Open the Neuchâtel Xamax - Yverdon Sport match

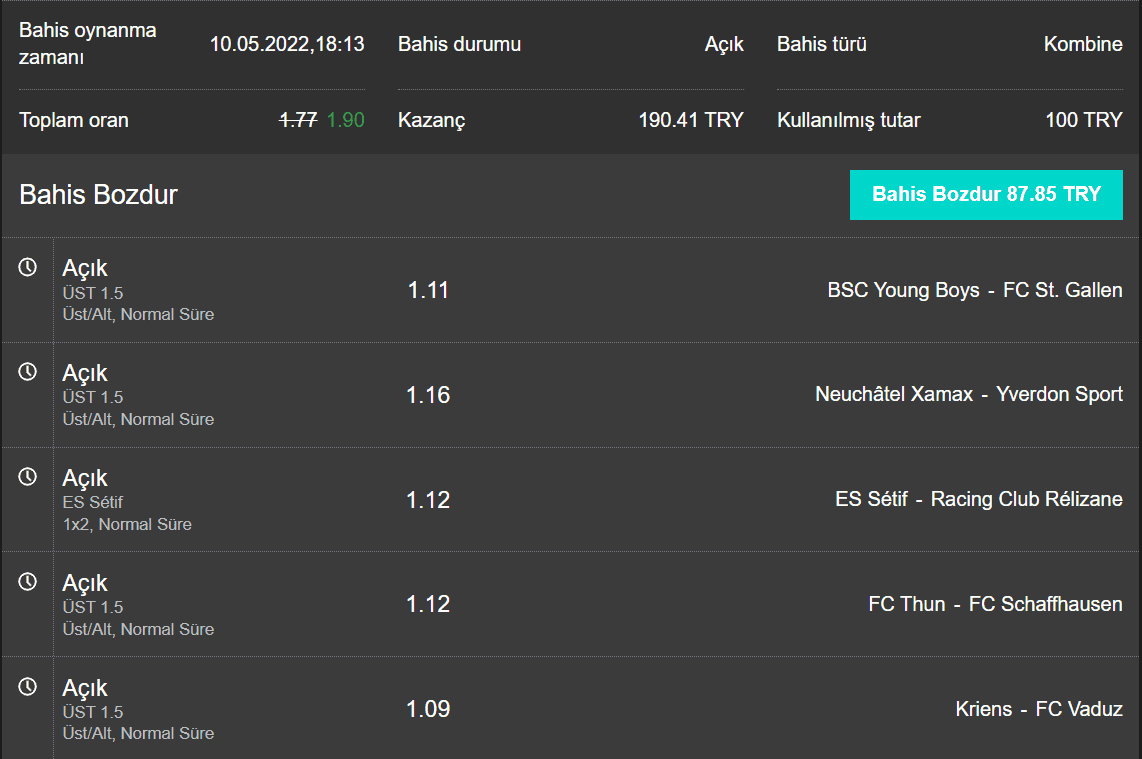point(969,394)
